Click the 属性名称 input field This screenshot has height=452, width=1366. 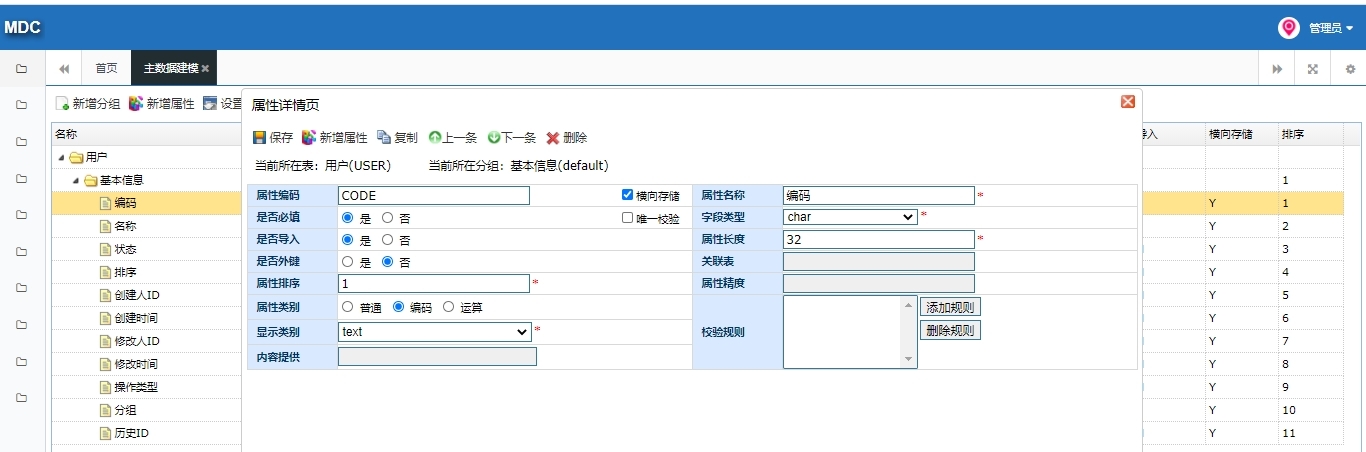pyautogui.click(x=878, y=195)
